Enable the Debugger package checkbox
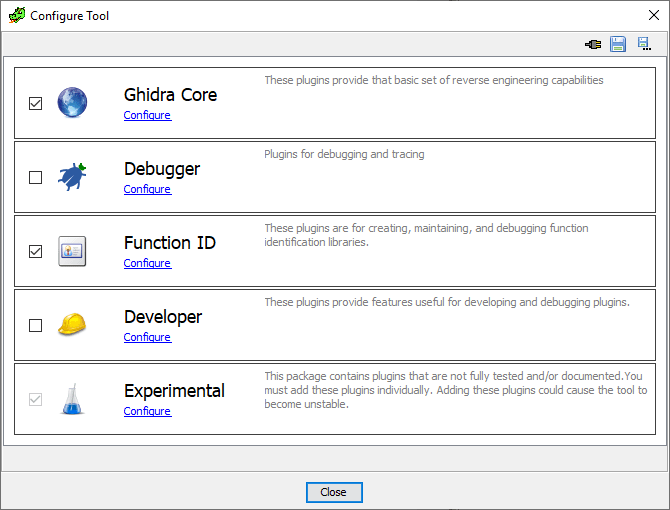 [36, 177]
